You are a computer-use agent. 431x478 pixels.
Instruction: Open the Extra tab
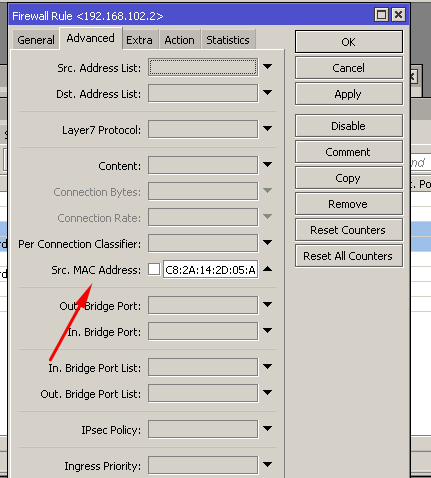(x=139, y=40)
